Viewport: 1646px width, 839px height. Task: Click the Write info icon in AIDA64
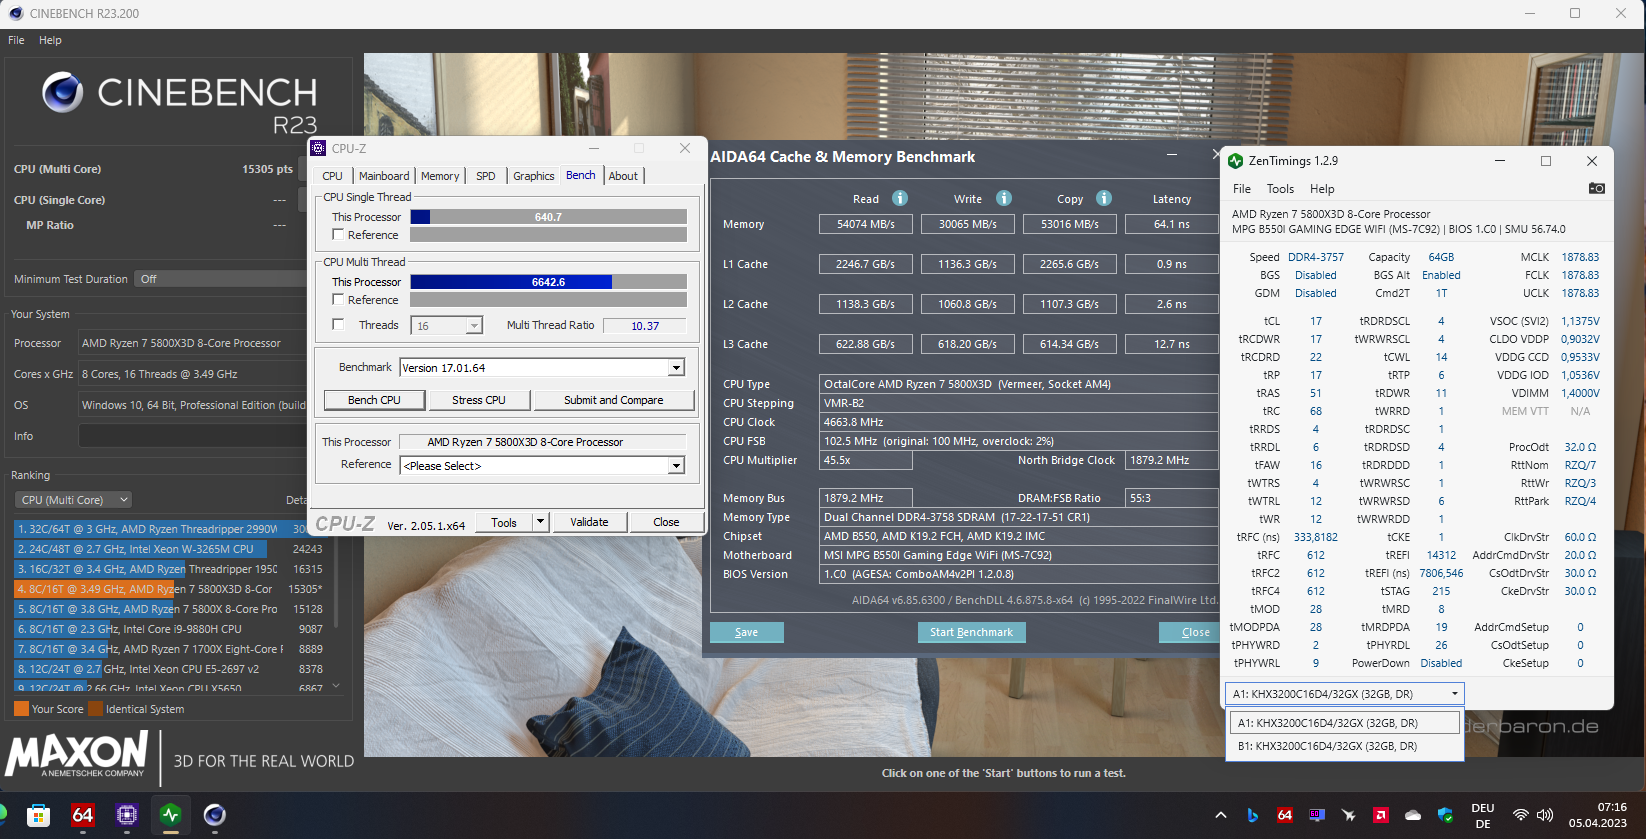(1004, 198)
